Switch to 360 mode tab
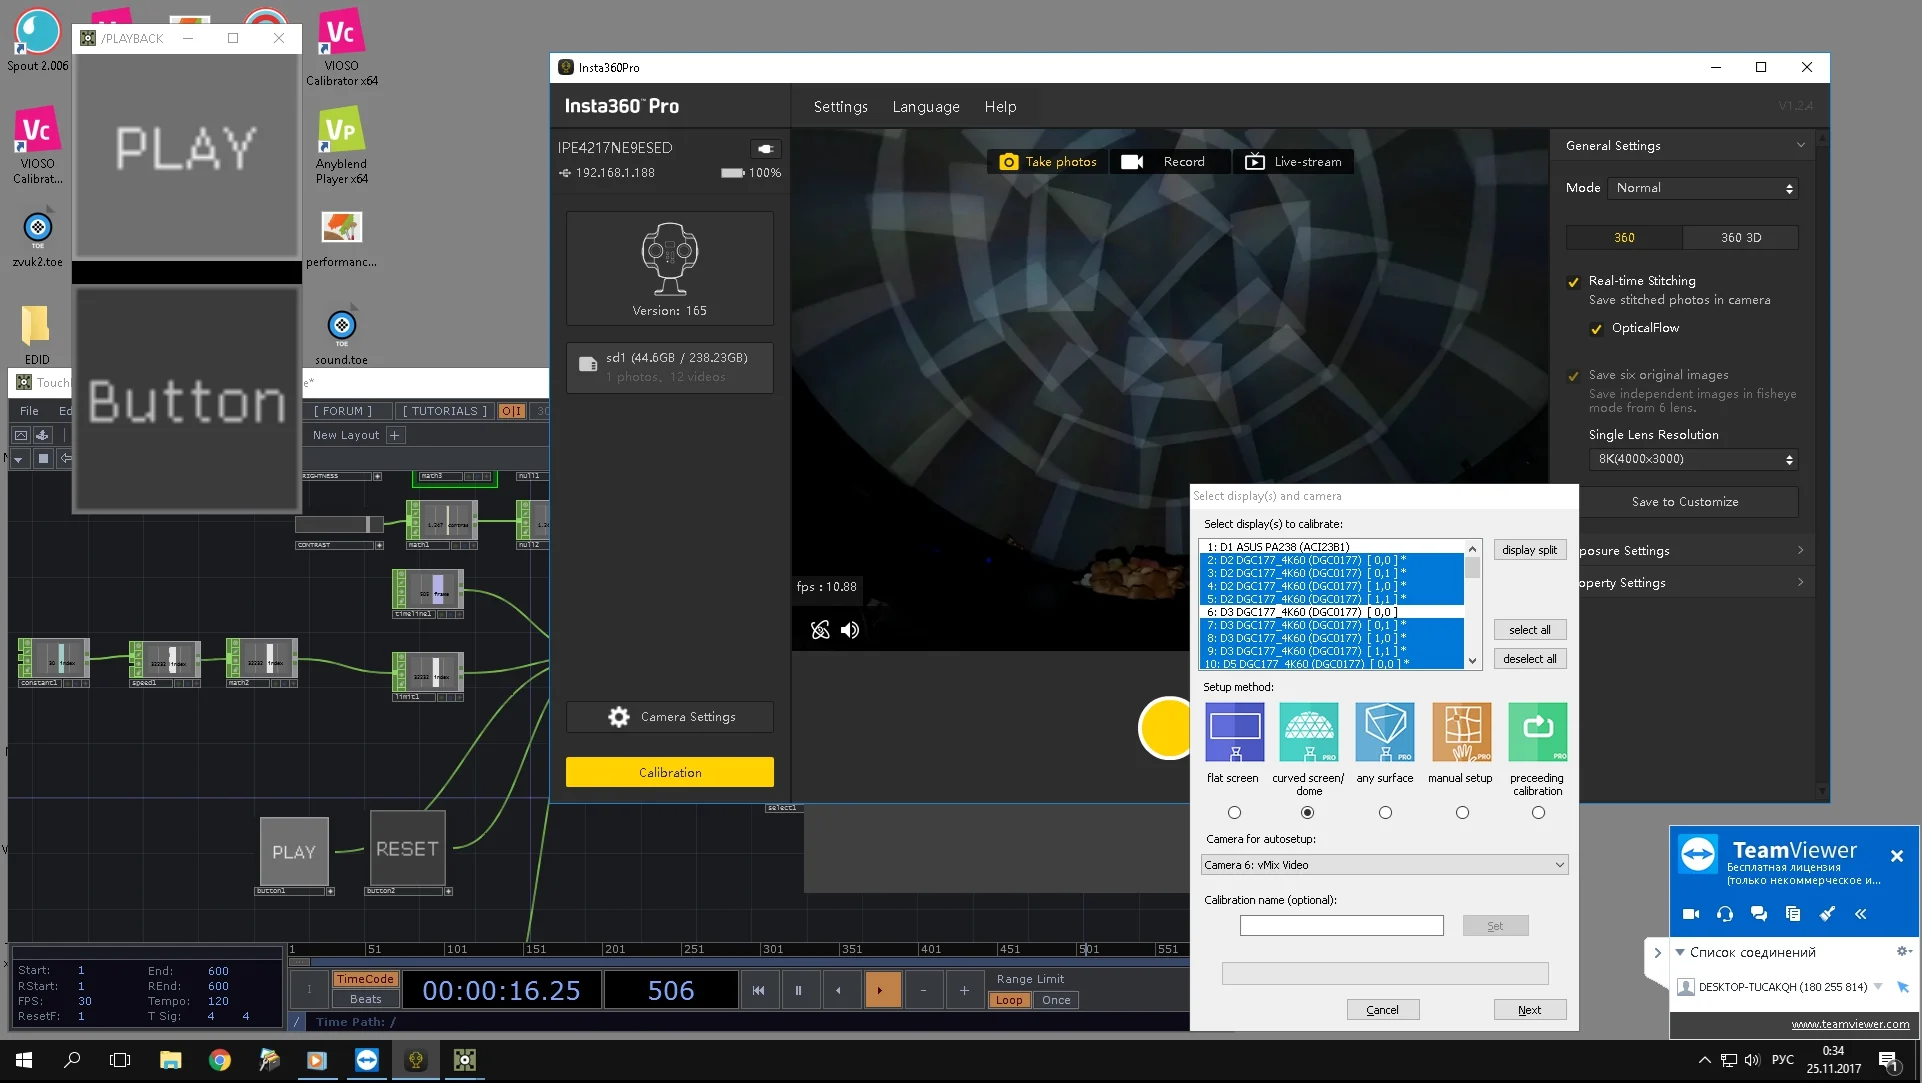The image size is (1922, 1083). pyautogui.click(x=1624, y=238)
